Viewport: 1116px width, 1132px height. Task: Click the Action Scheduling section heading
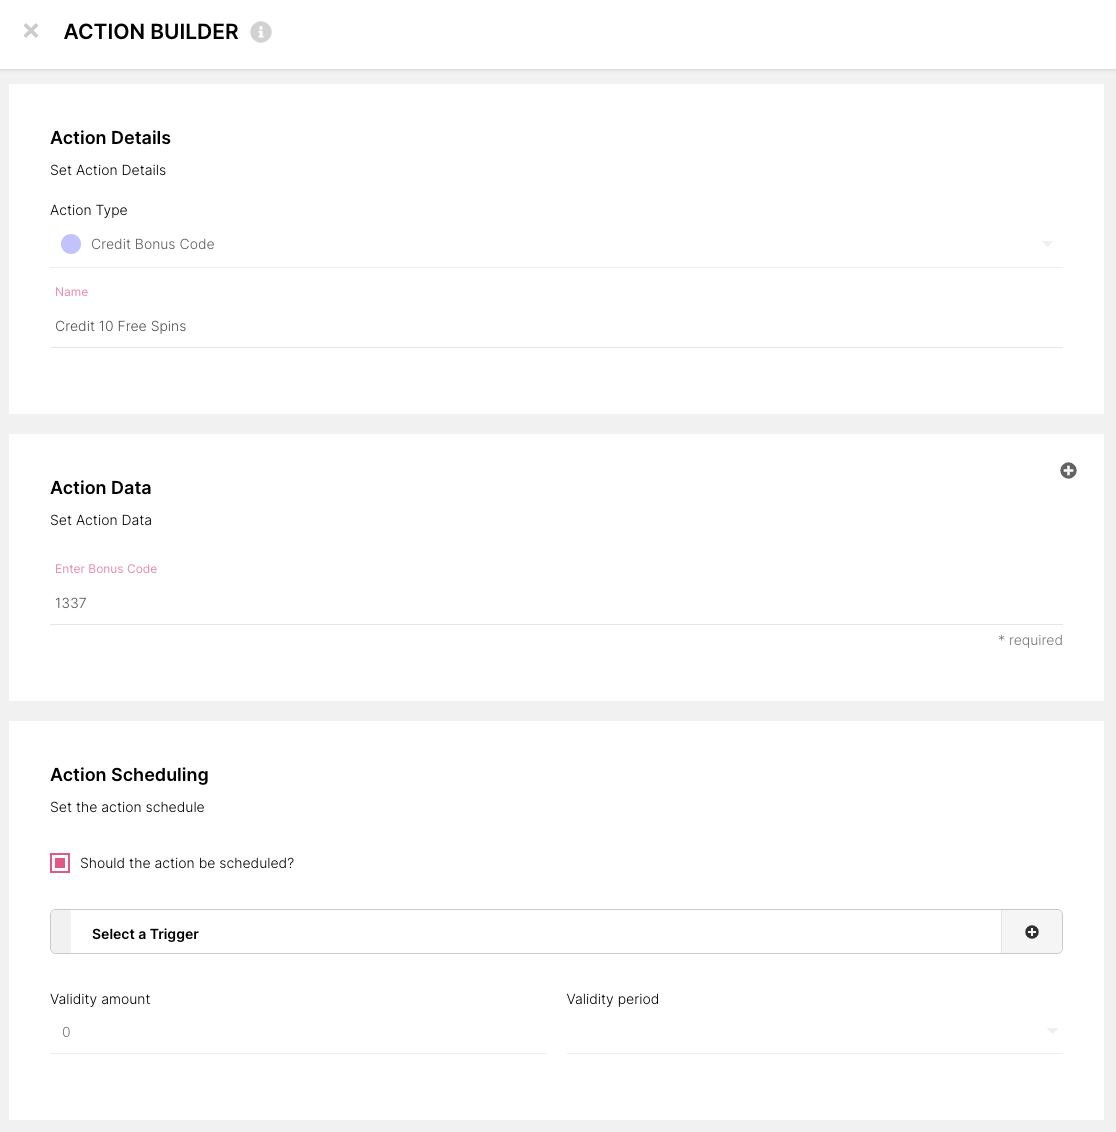[129, 775]
